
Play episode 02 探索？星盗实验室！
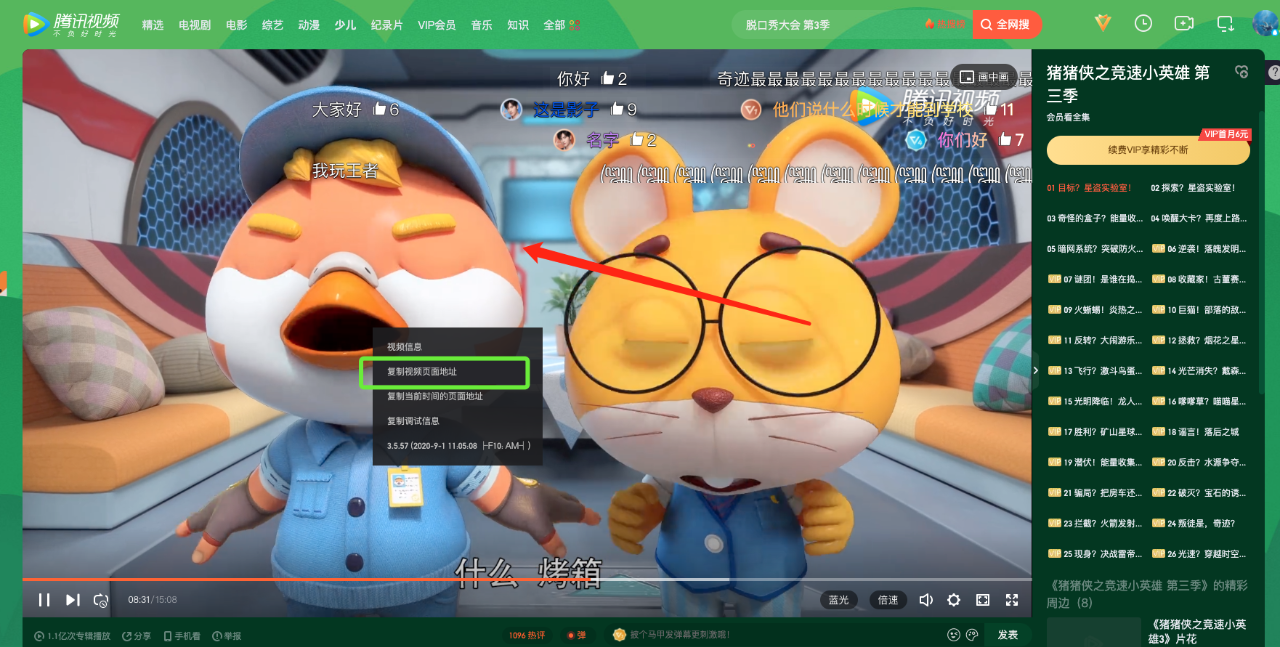click(1193, 188)
